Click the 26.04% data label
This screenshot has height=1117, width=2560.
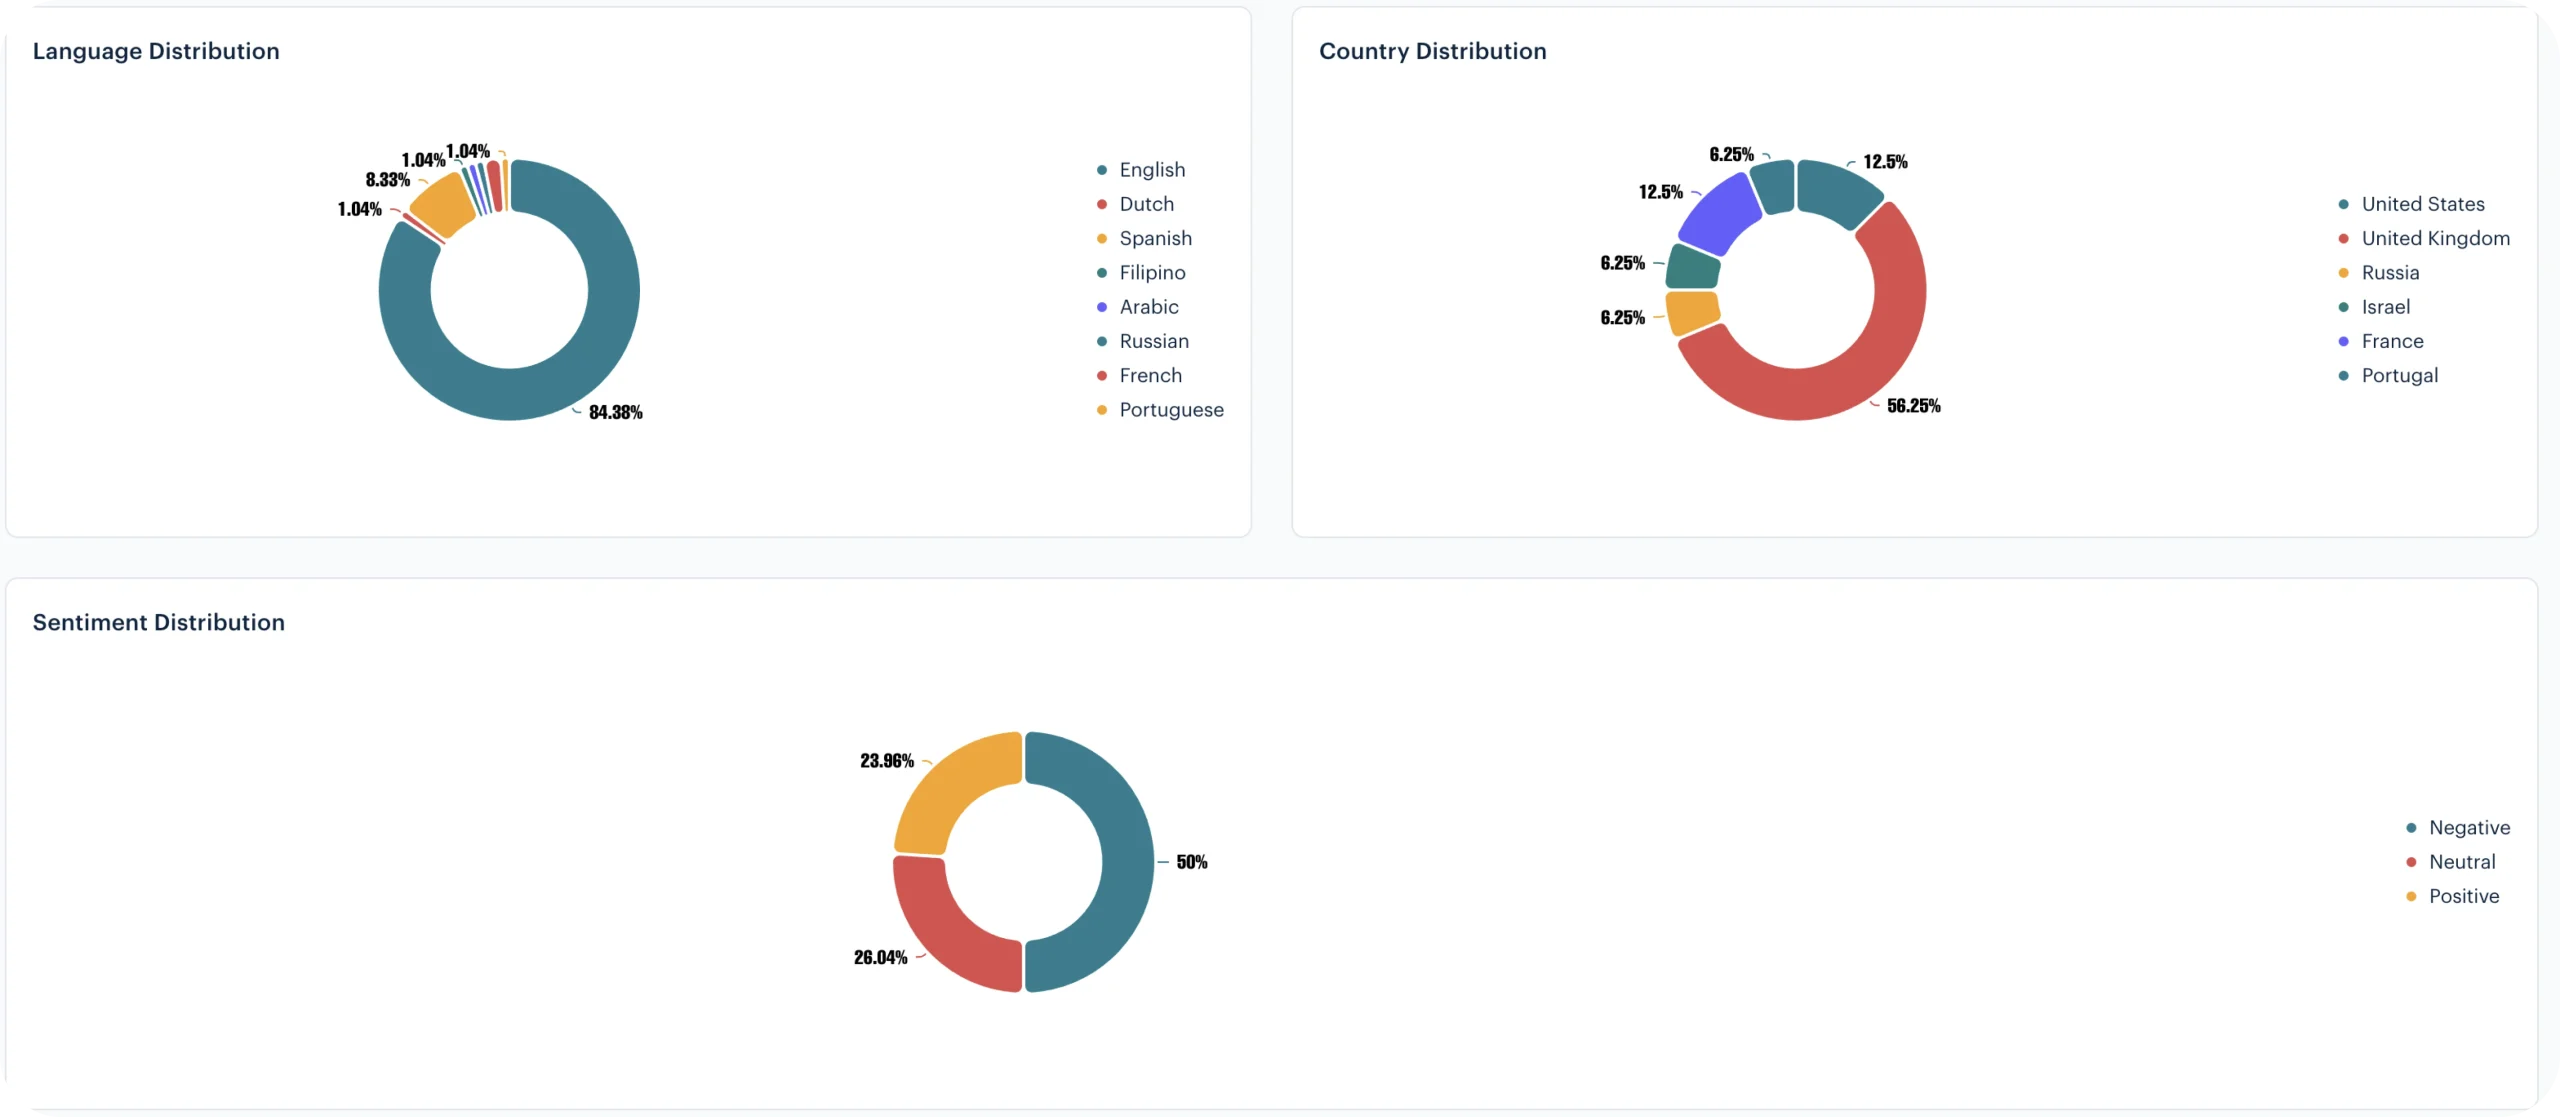coord(880,958)
